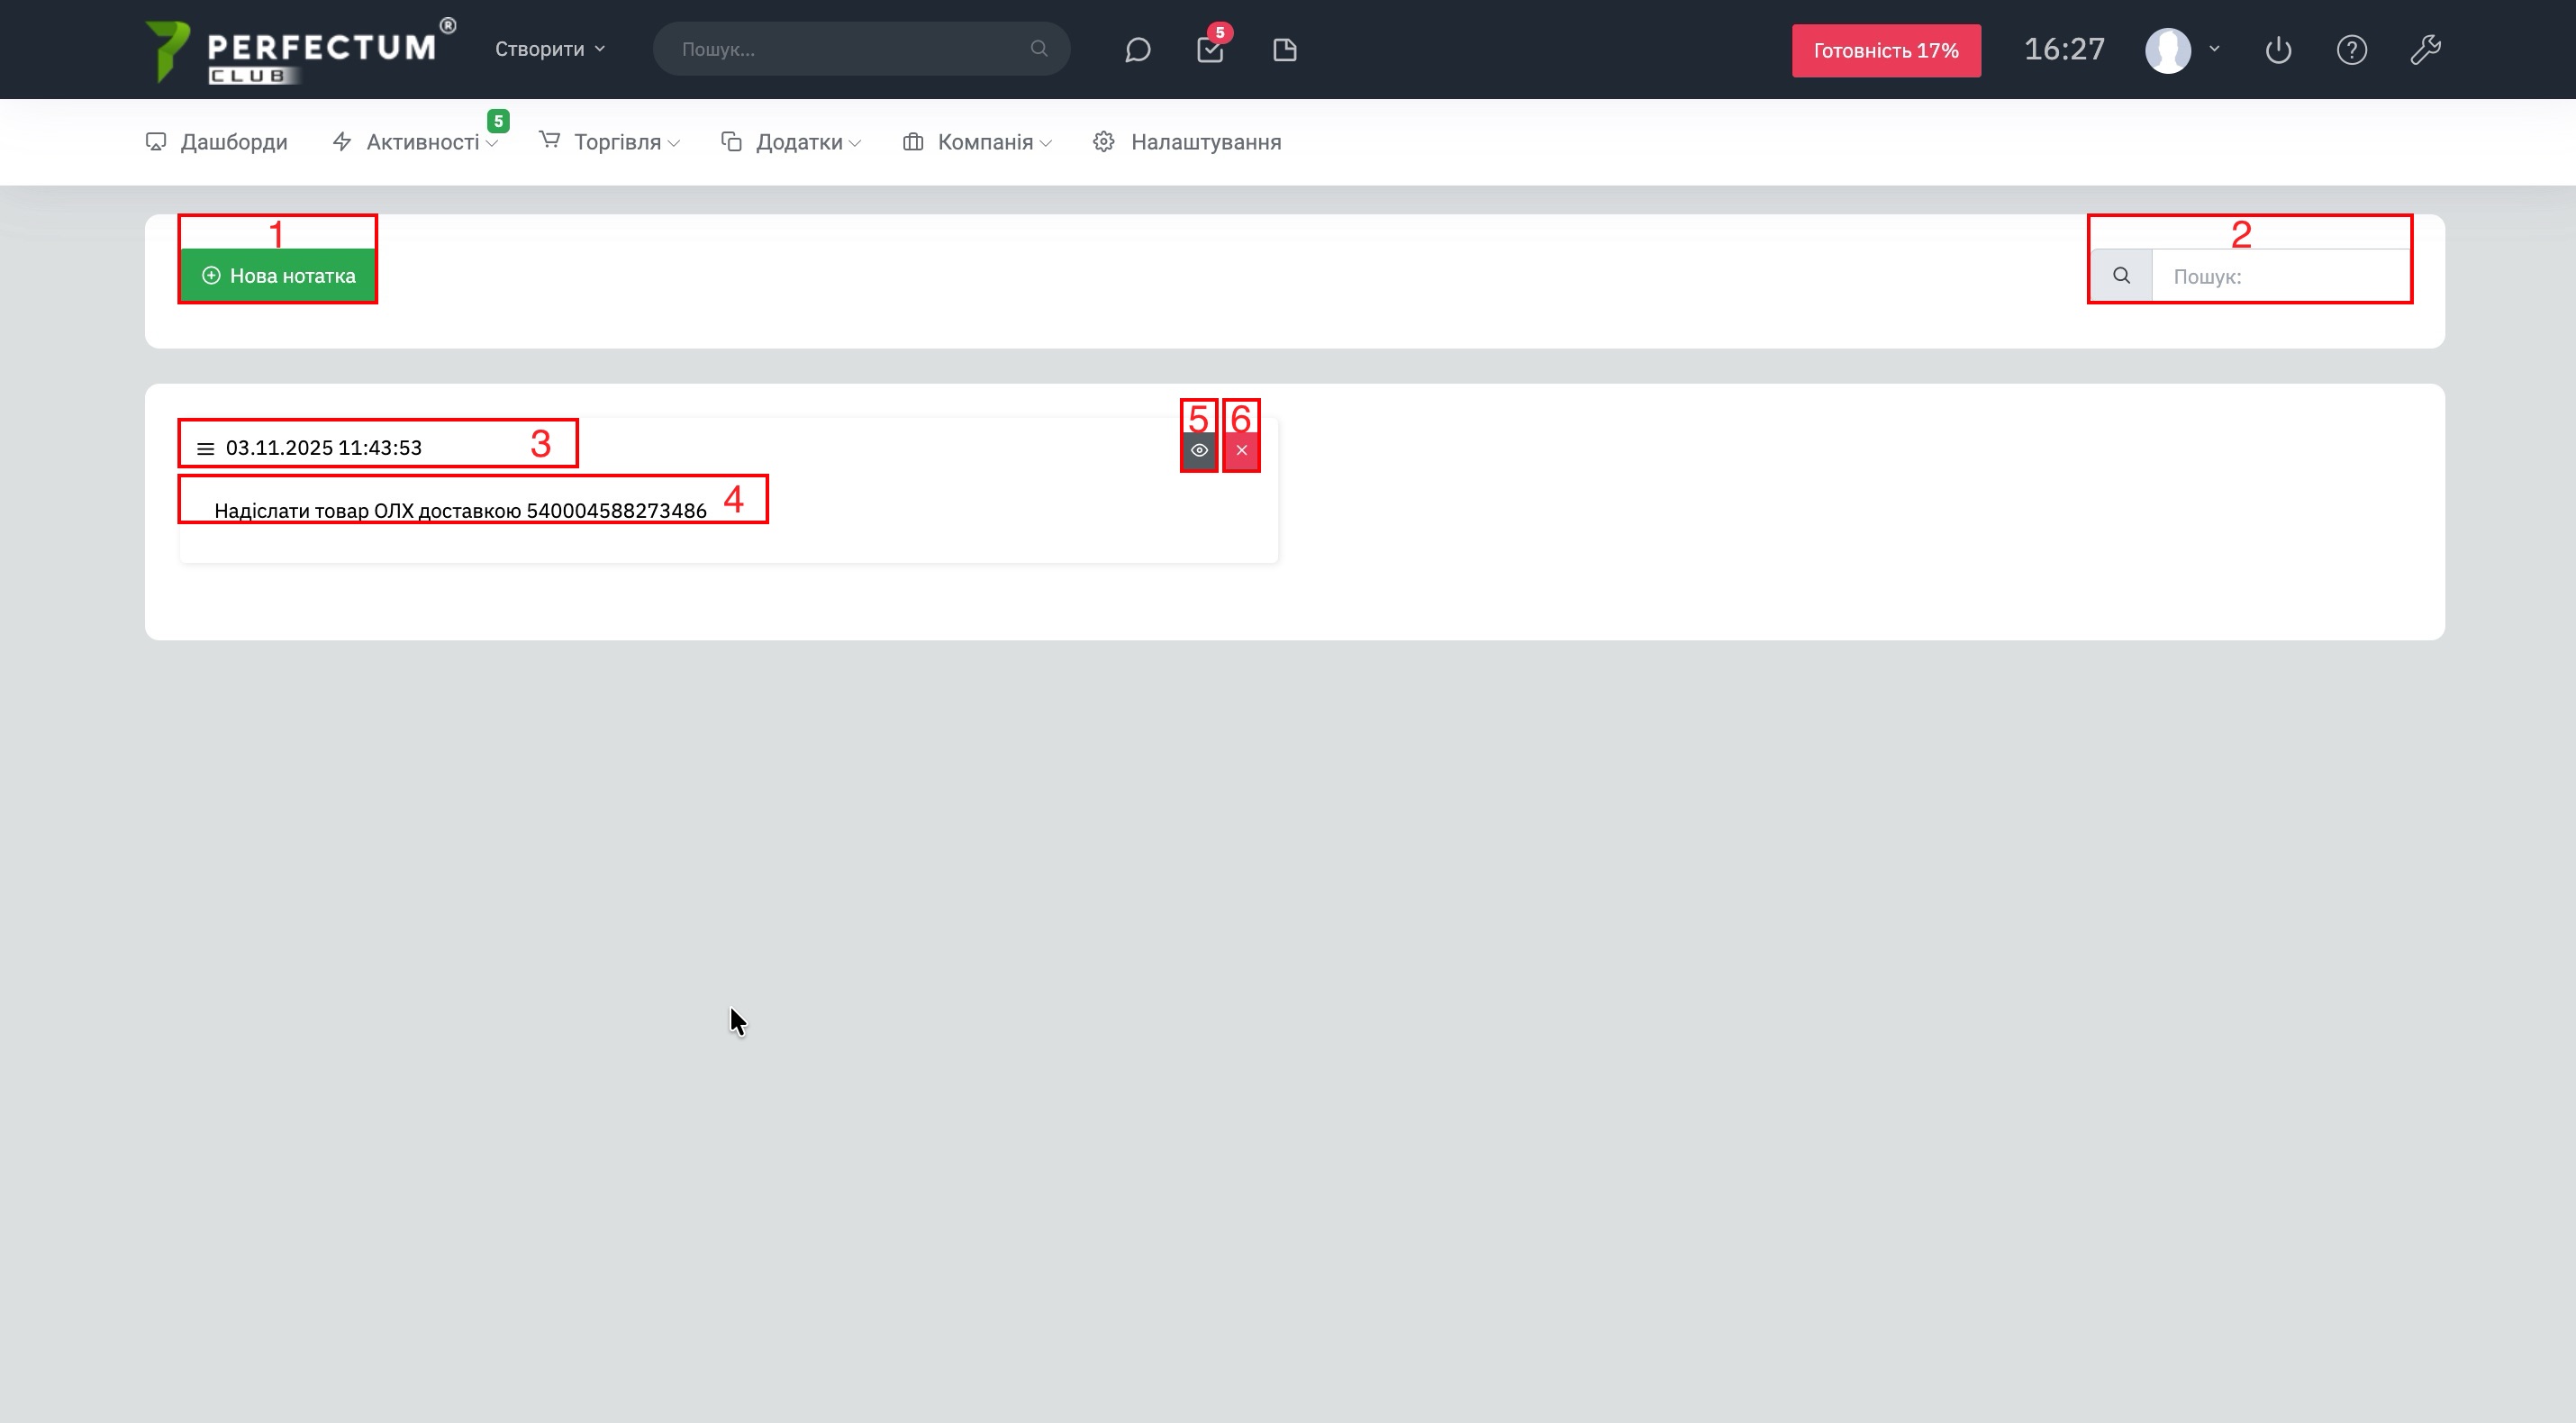Focus the global Пошук field in header
The width and height of the screenshot is (2576, 1423).
(x=850, y=49)
